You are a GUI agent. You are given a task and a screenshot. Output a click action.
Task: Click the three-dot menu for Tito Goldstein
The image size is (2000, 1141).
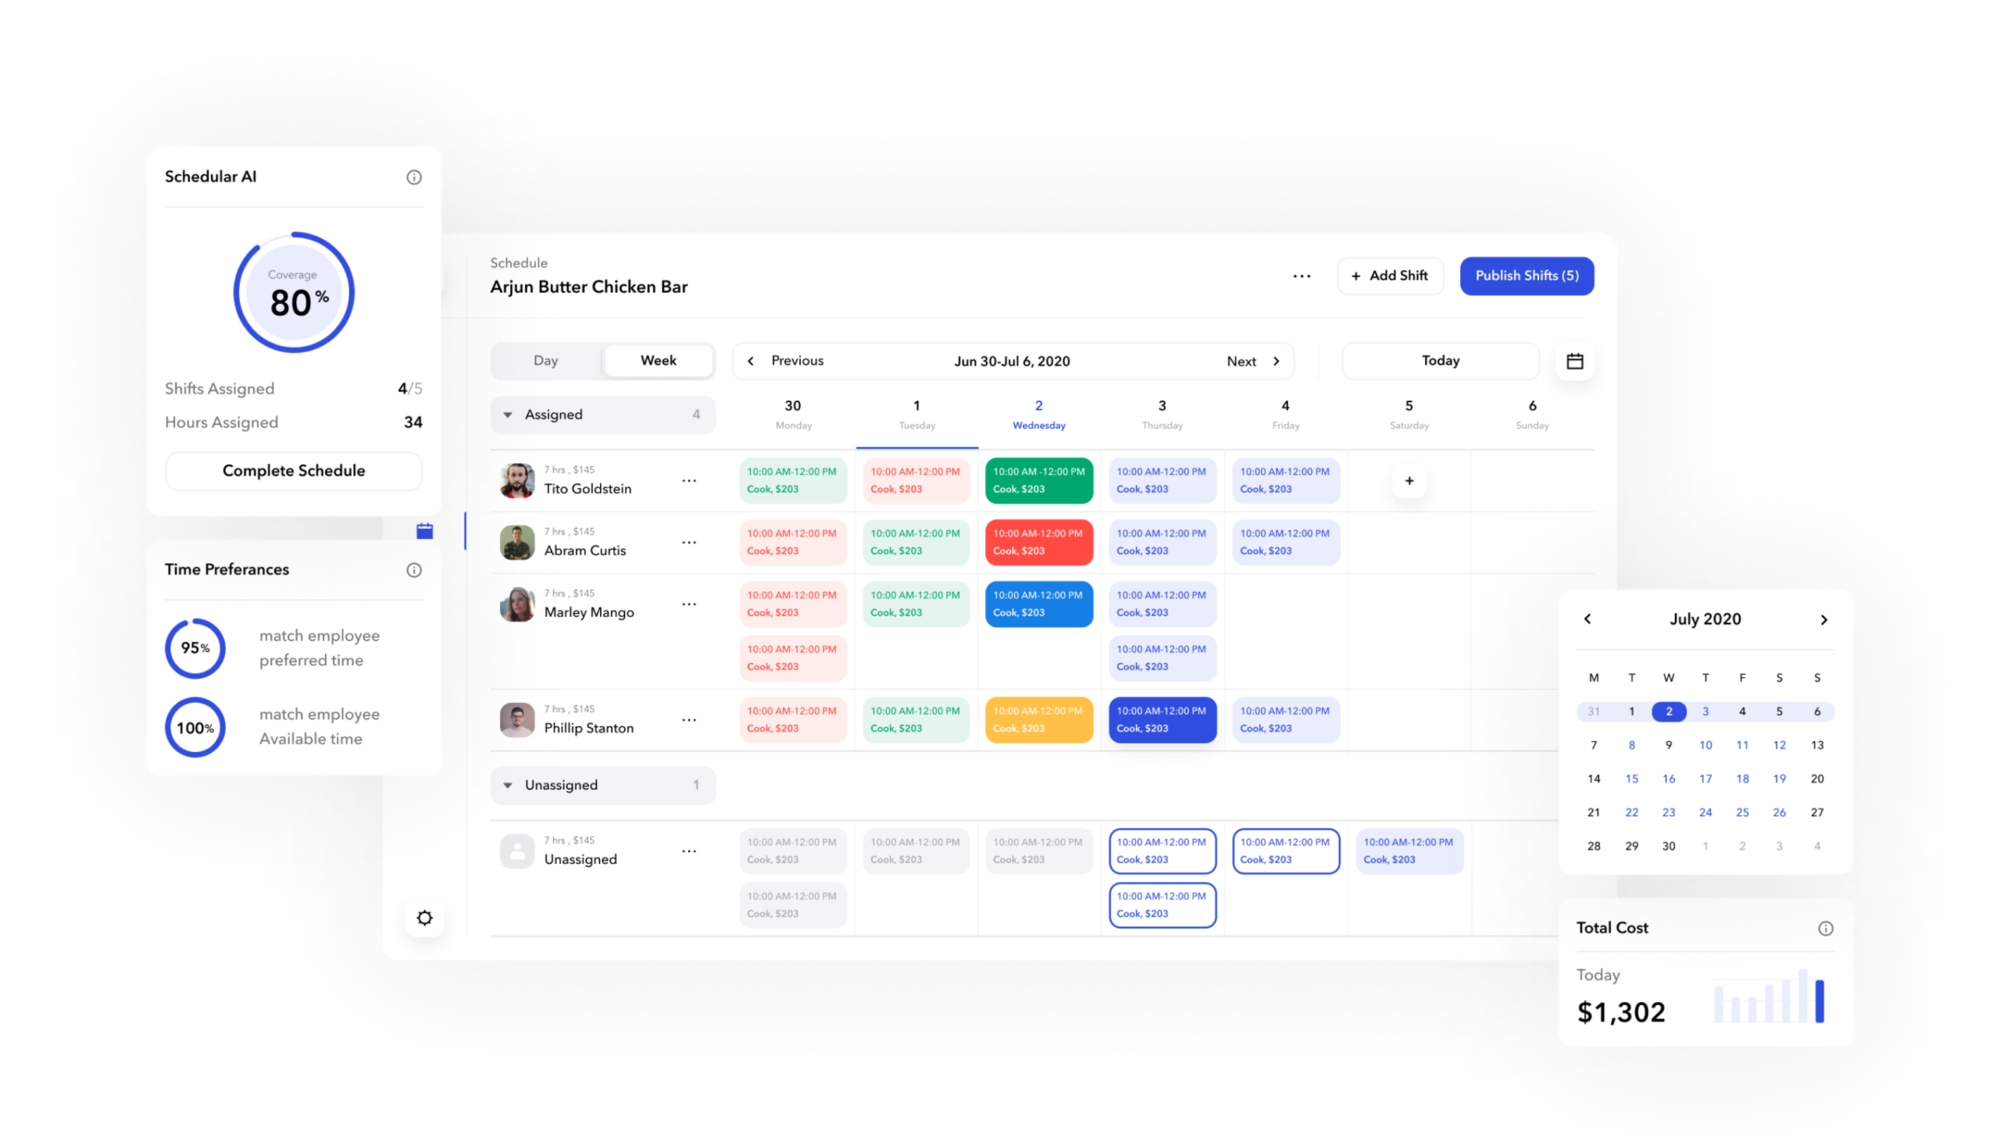691,481
